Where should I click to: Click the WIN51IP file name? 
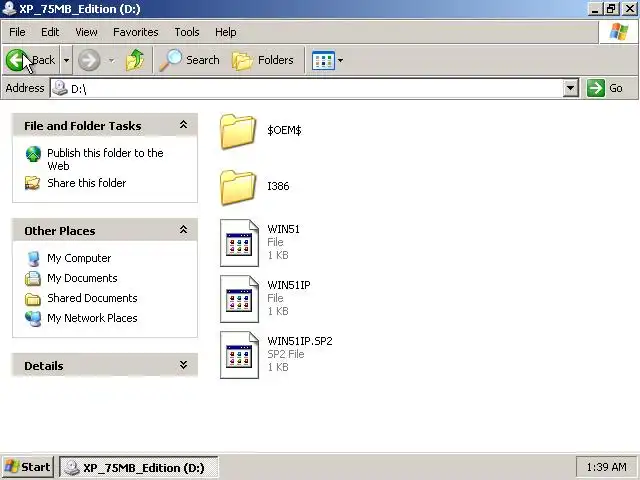[289, 285]
